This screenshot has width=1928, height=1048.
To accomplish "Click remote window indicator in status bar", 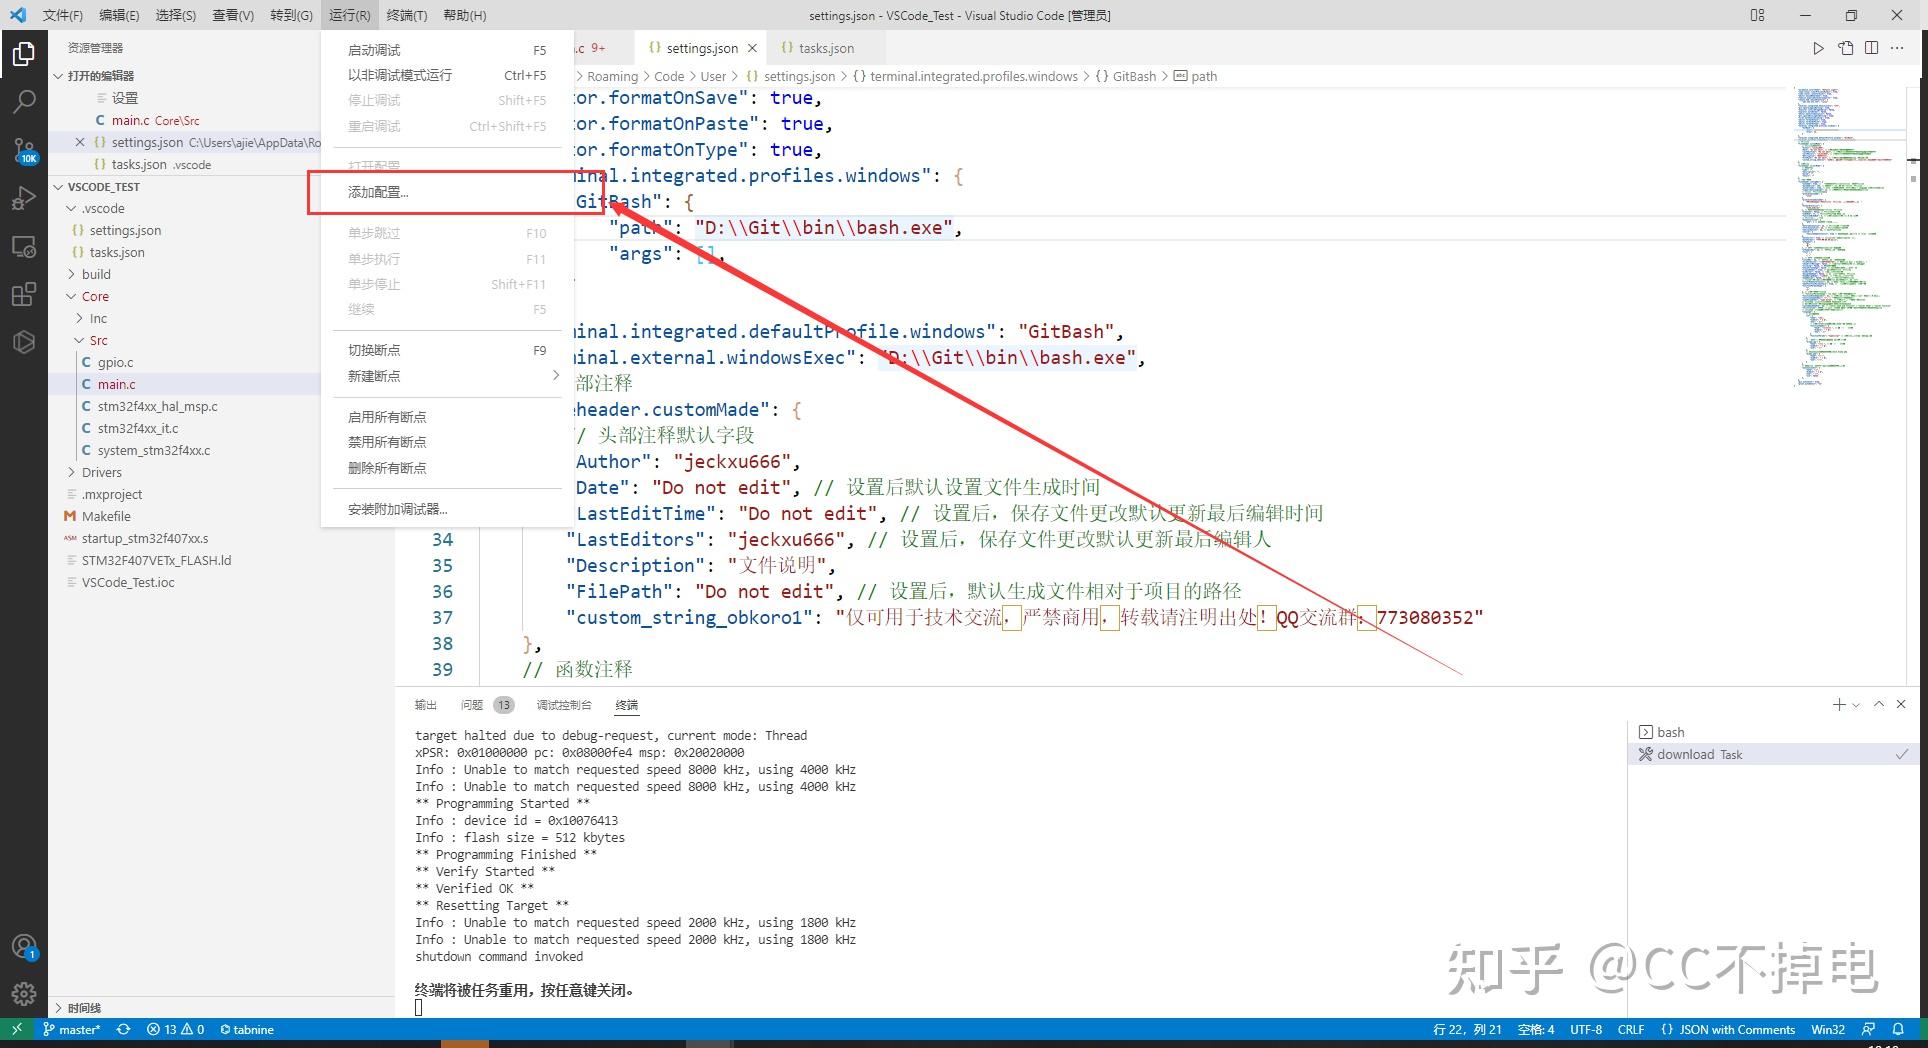I will point(16,1029).
